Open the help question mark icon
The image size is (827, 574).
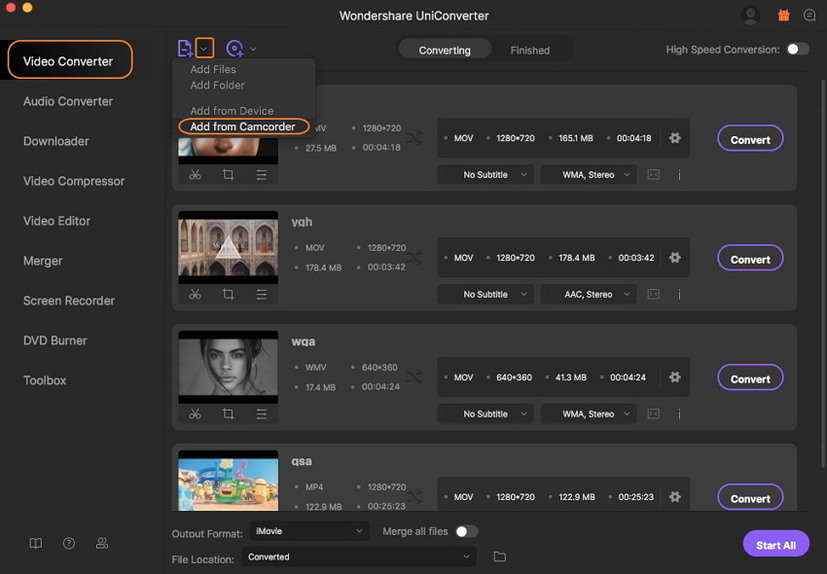point(69,543)
